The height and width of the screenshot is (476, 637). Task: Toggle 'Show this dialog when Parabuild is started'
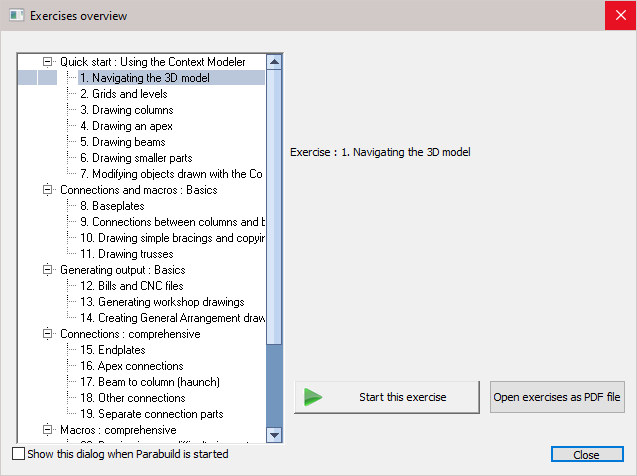pos(18,454)
